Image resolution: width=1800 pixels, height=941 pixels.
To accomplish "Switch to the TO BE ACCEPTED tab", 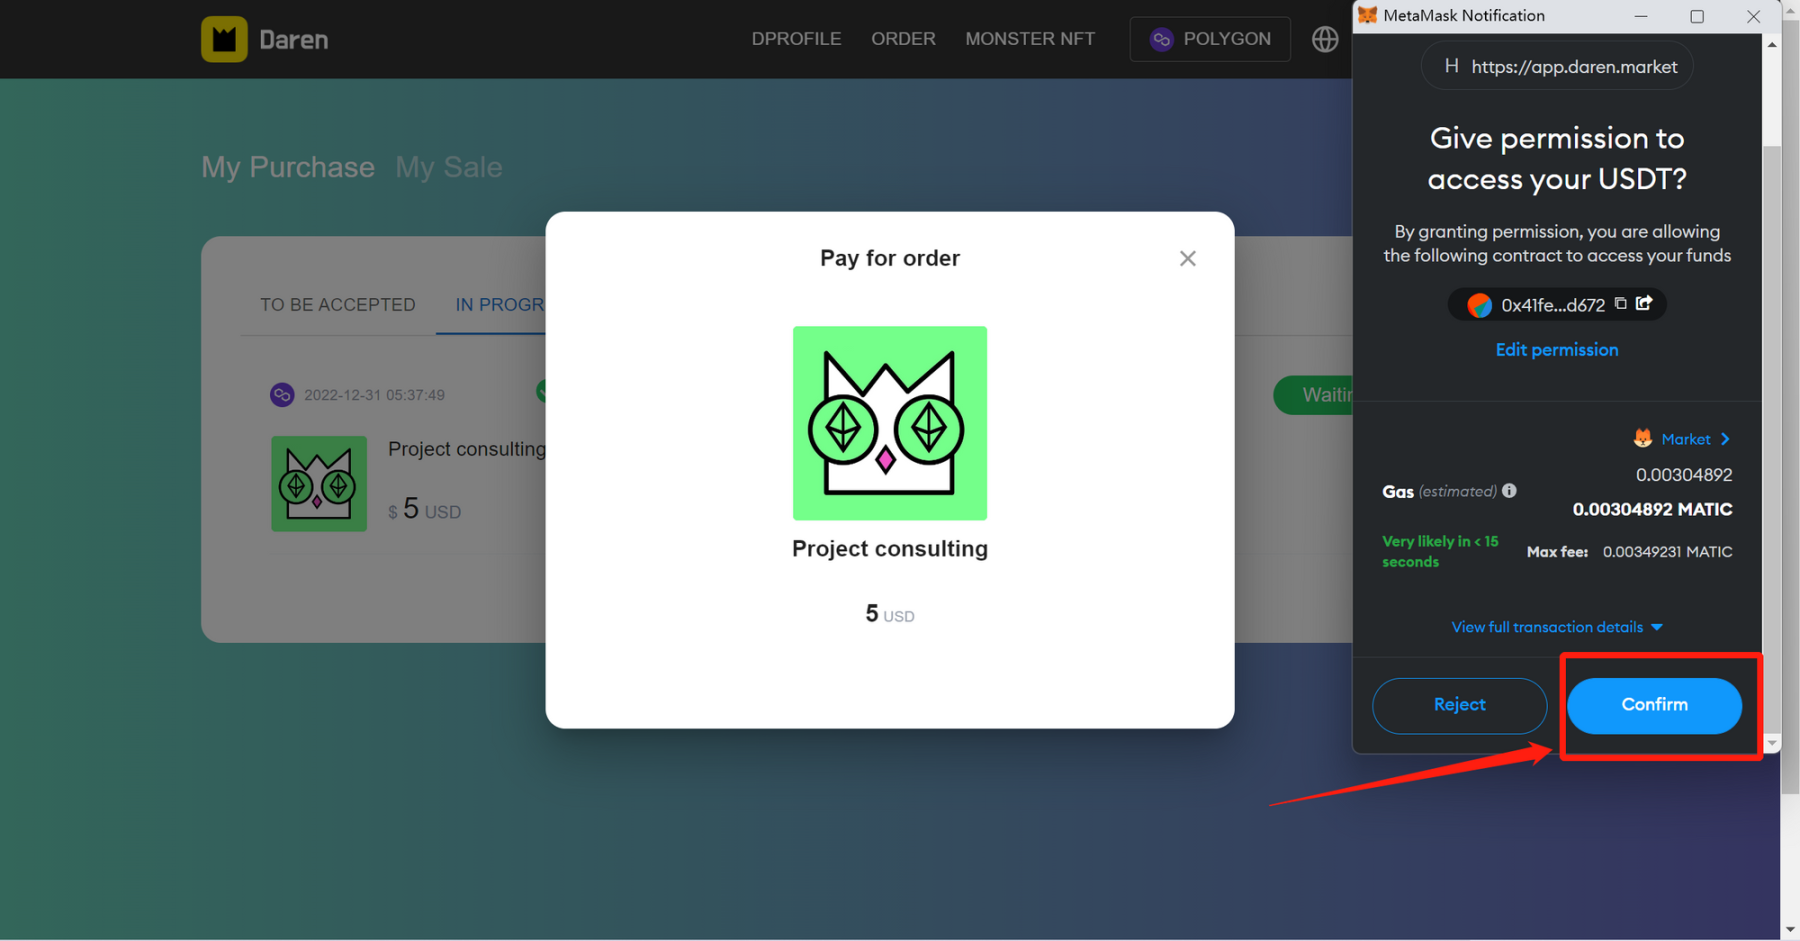I will point(337,305).
